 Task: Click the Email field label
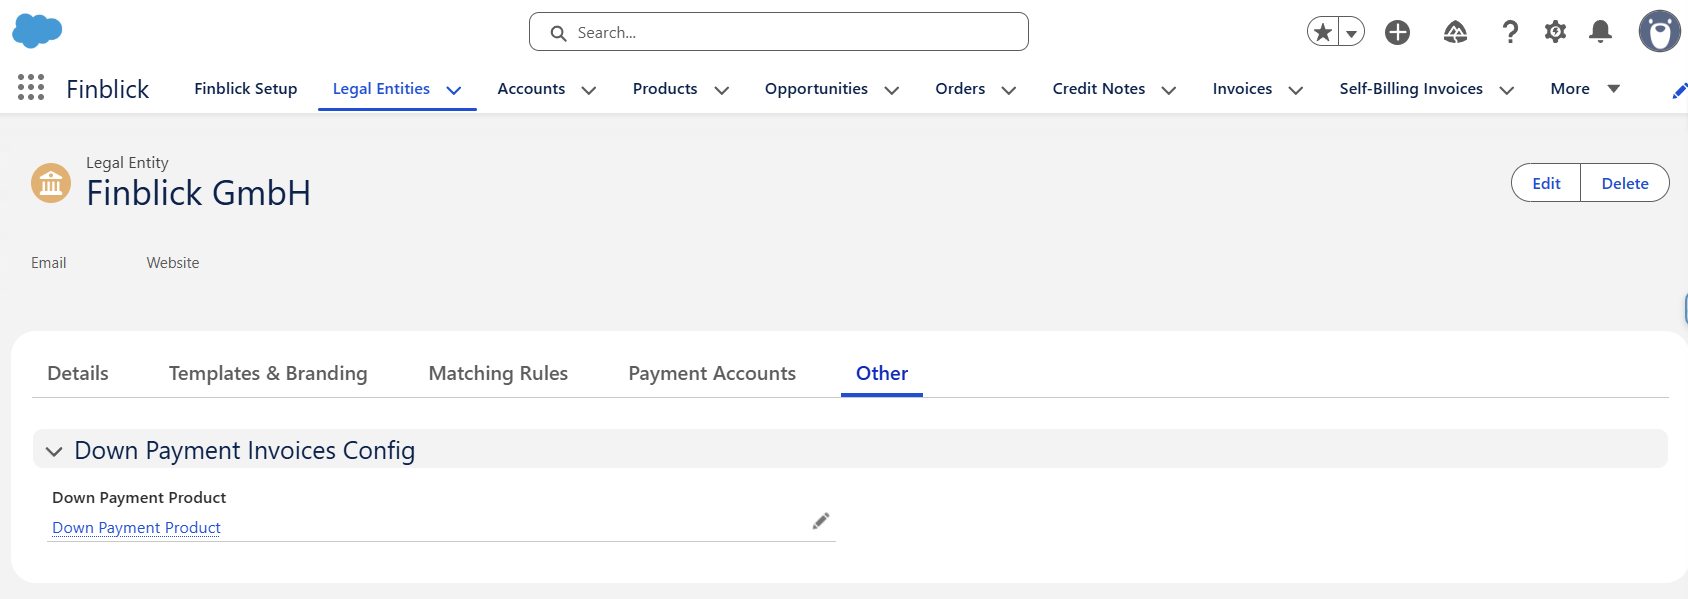48,262
